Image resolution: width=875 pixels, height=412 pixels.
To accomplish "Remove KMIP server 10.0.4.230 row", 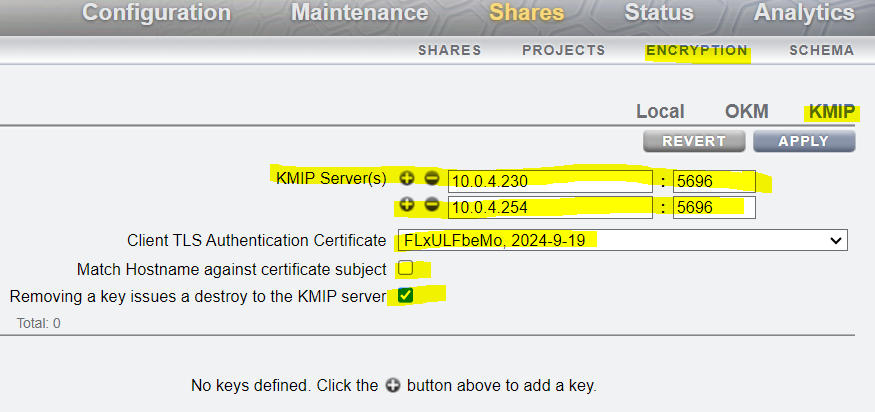I will 432,179.
